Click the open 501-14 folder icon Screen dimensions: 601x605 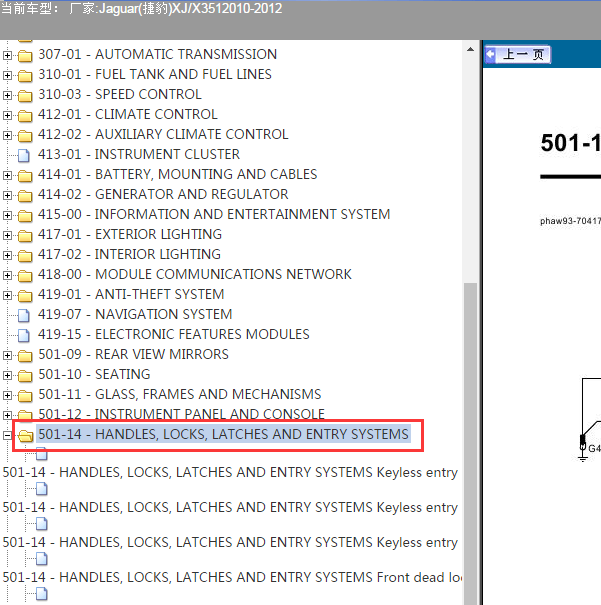coord(25,436)
